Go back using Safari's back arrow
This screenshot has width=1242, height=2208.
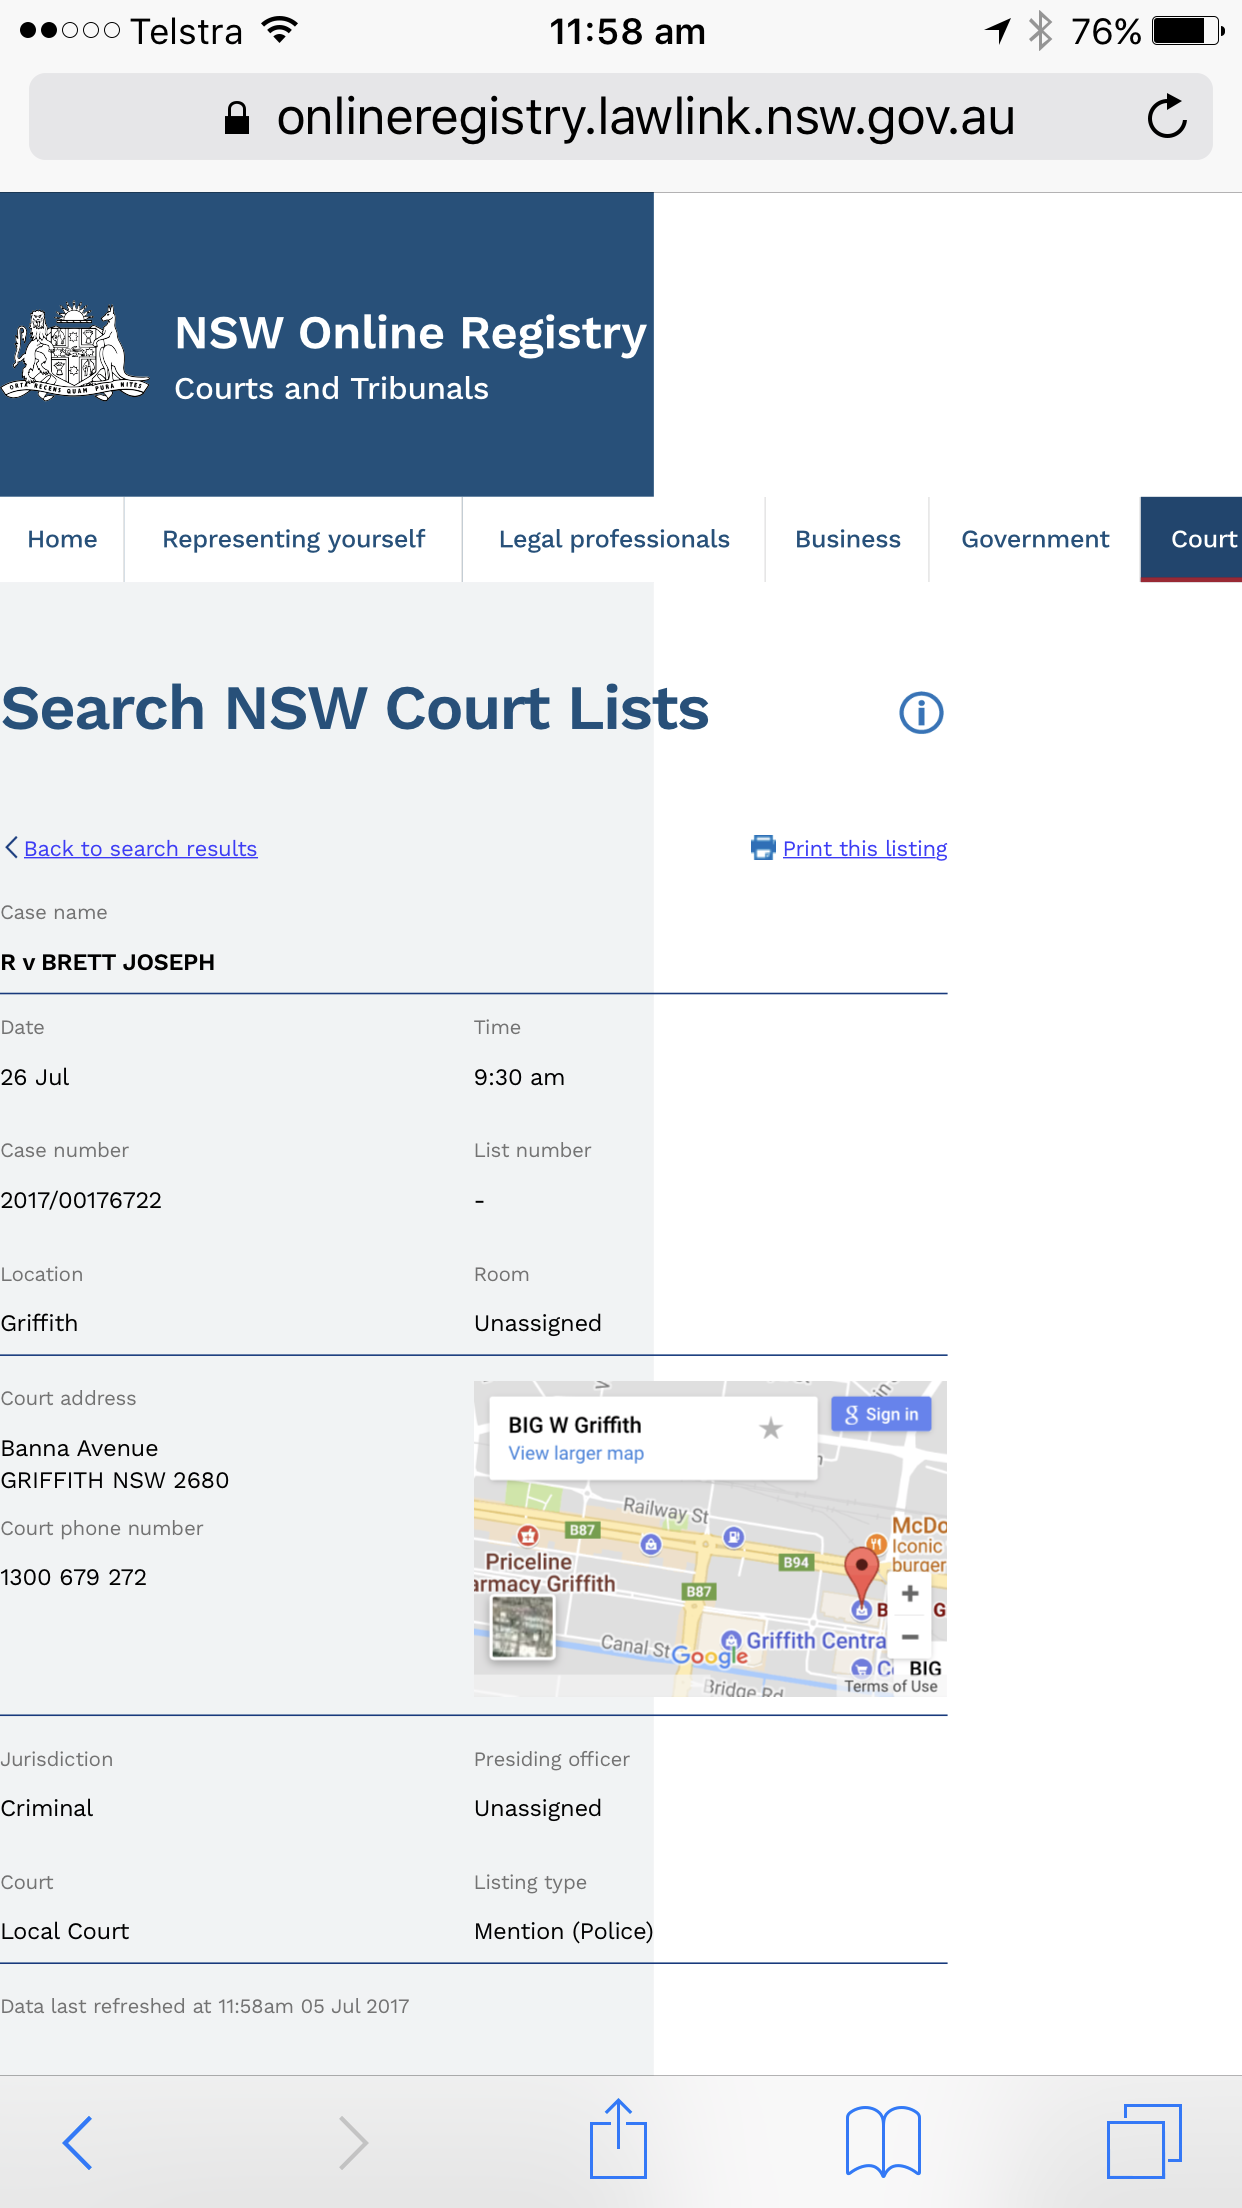[78, 2142]
